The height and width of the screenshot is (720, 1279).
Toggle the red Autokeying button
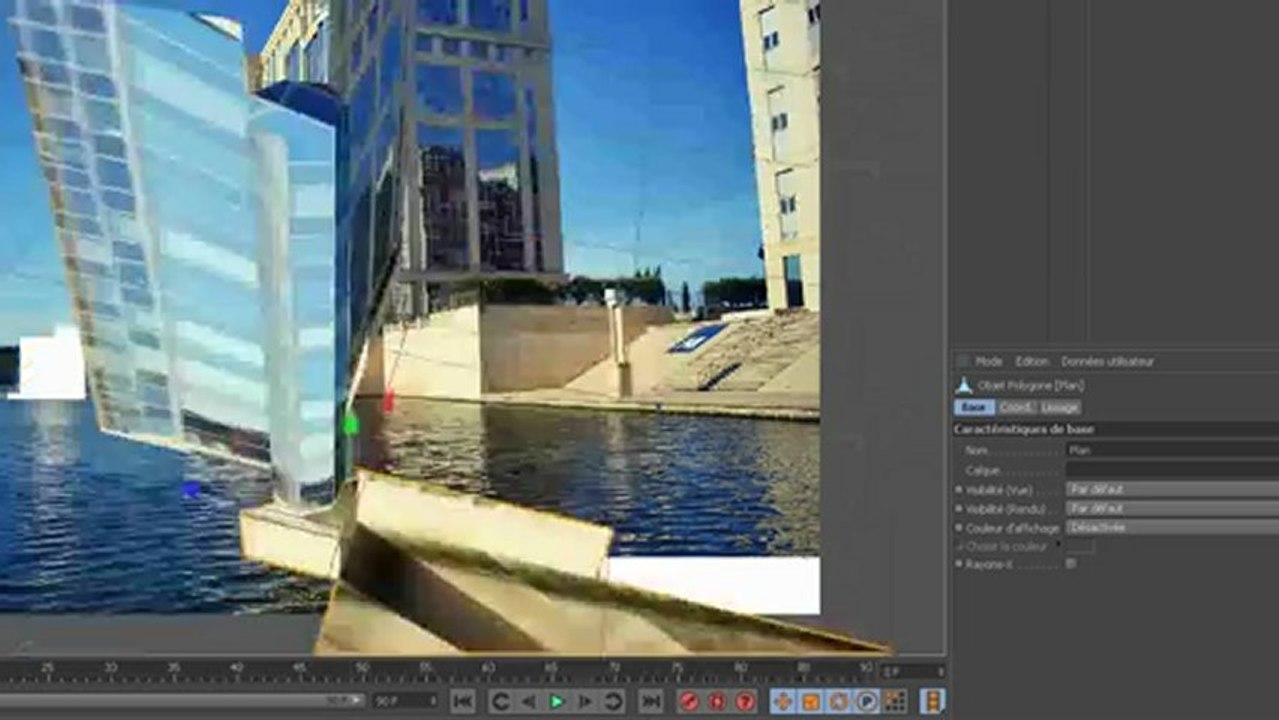tap(717, 701)
